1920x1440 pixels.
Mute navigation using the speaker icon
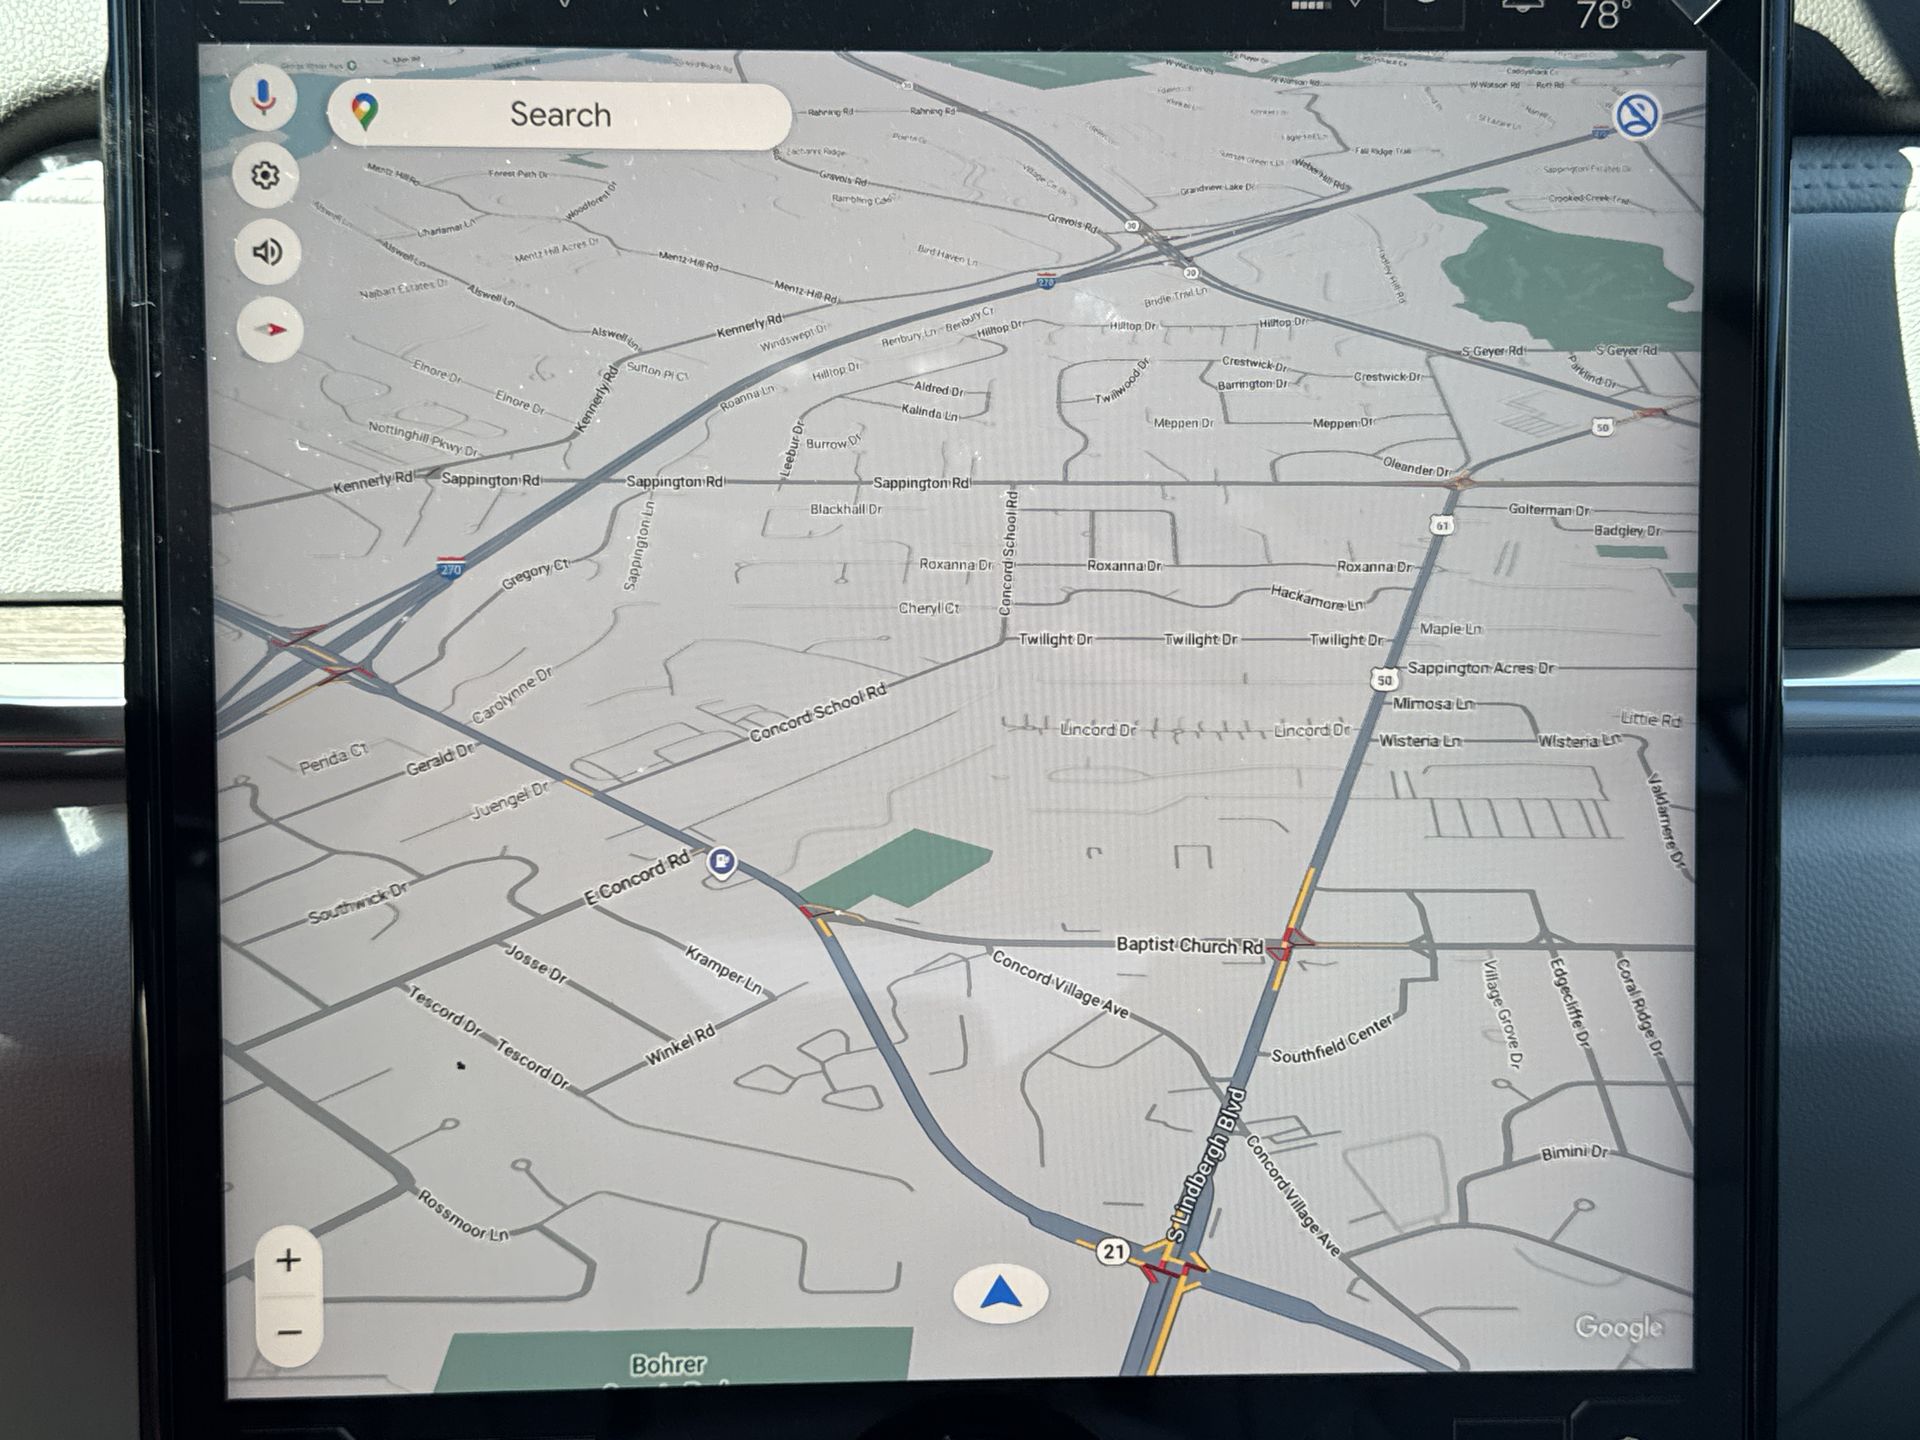tap(267, 252)
